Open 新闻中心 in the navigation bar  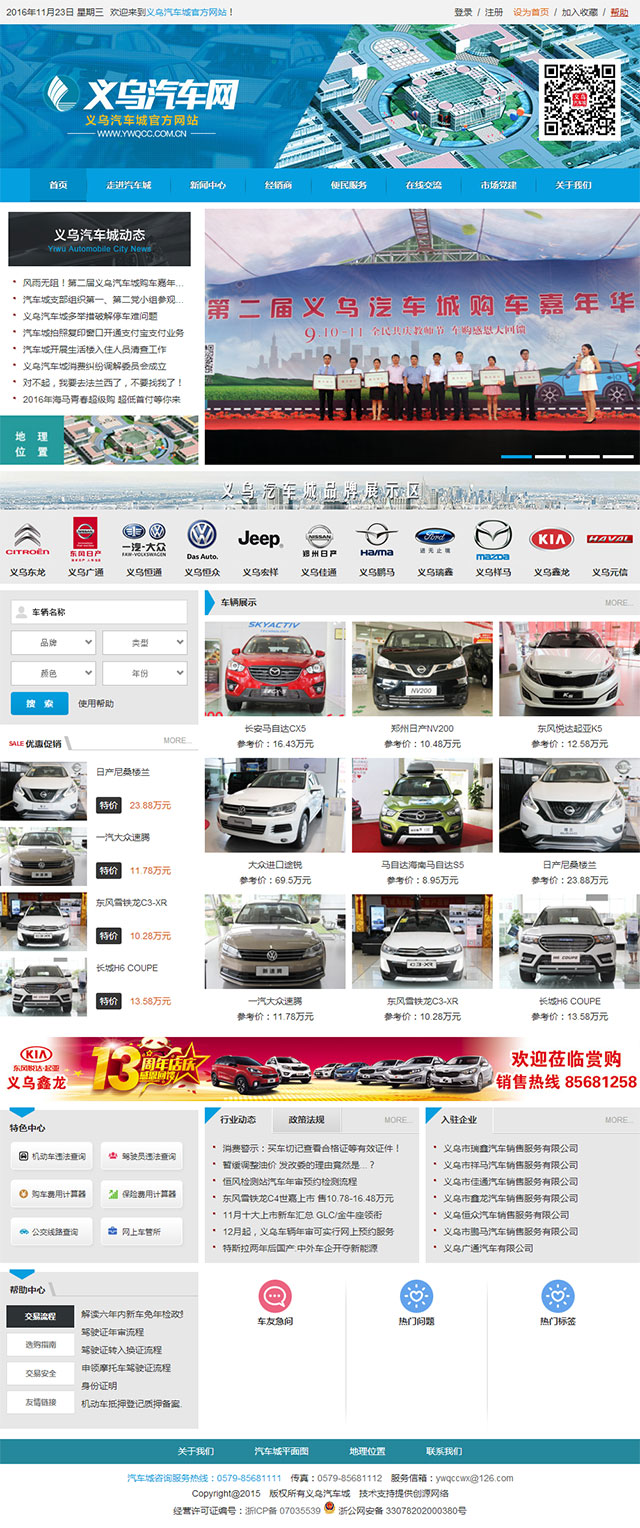tap(208, 185)
